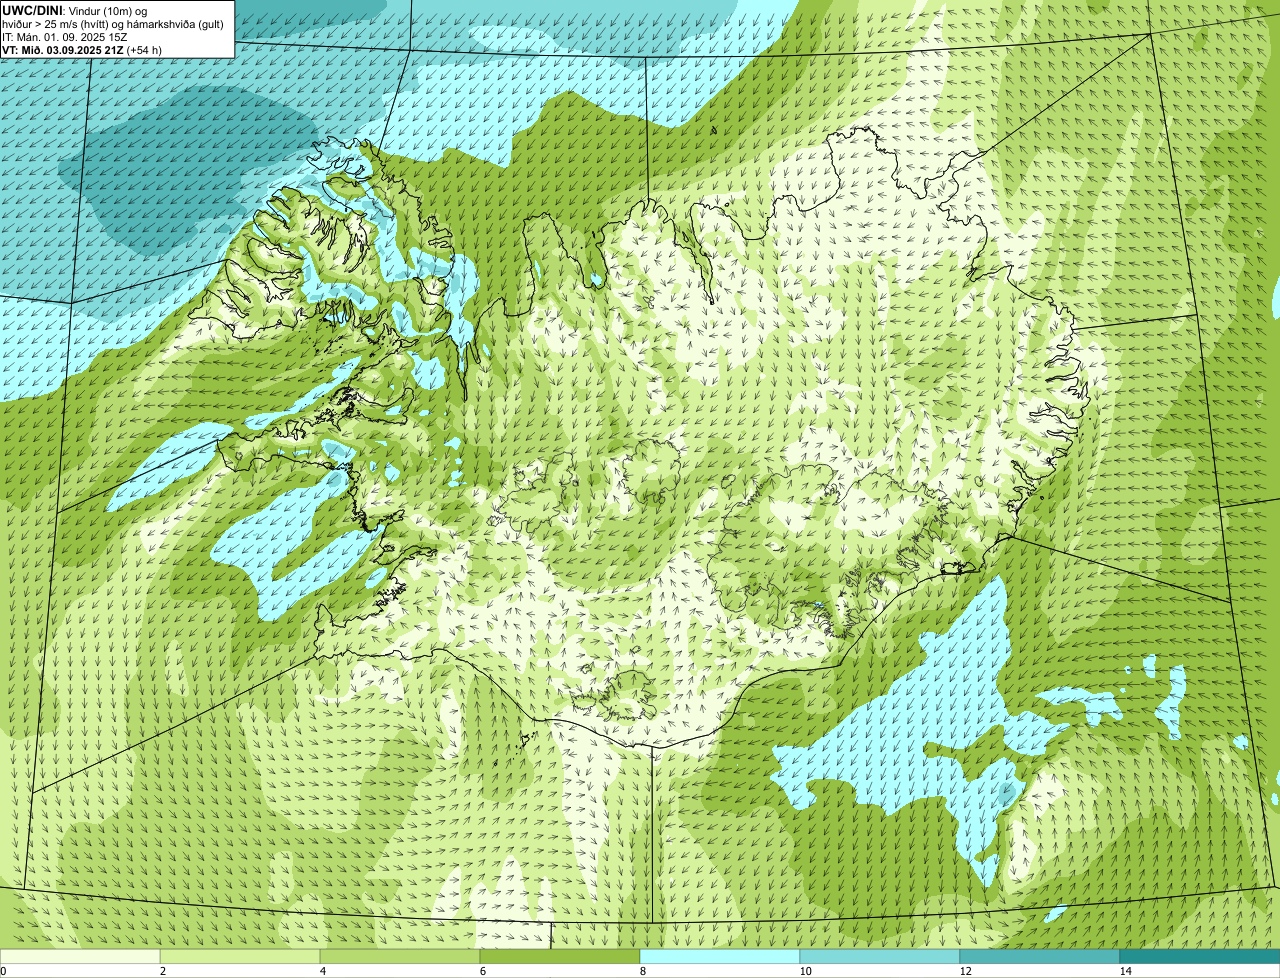Click the legend scale label "6"
1280x978 pixels.
point(482,971)
